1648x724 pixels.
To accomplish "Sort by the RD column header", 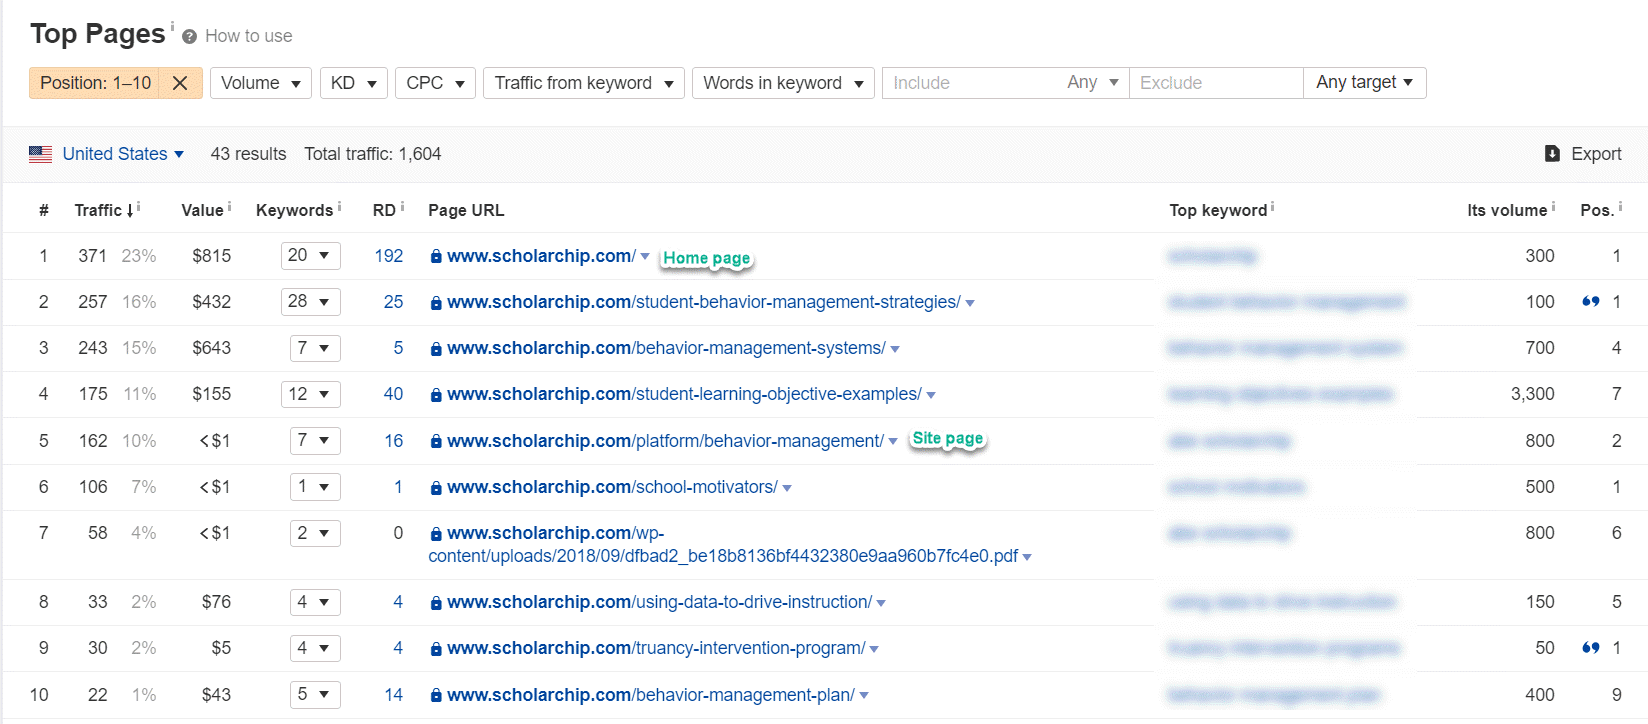I will 384,210.
